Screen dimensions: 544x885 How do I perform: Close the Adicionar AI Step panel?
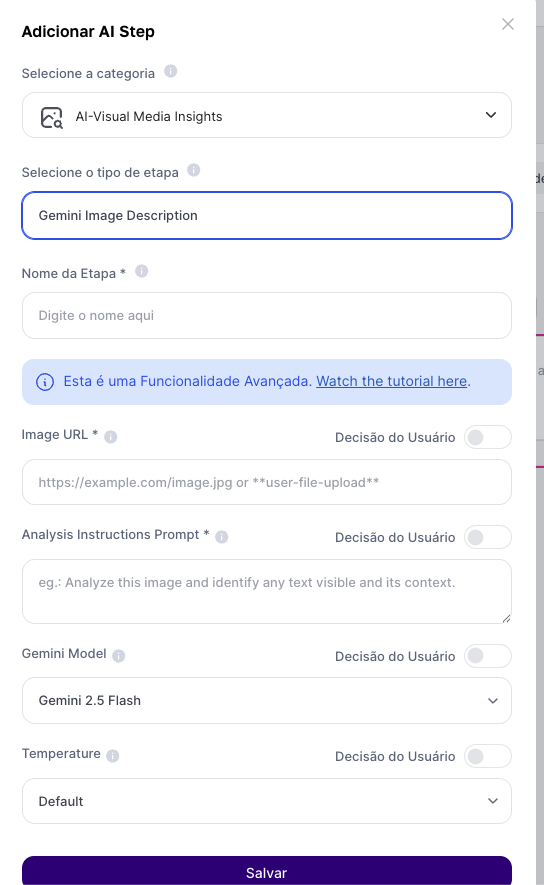(508, 24)
